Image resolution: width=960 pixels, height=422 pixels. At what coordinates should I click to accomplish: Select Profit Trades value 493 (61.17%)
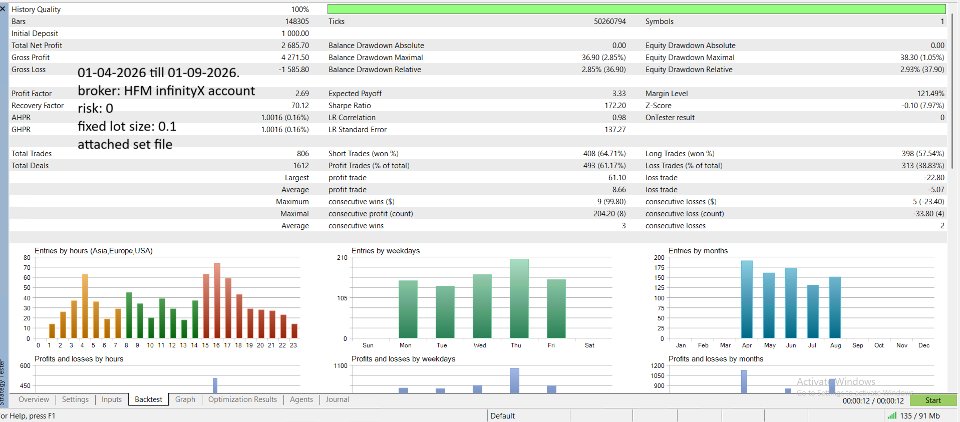[606, 165]
